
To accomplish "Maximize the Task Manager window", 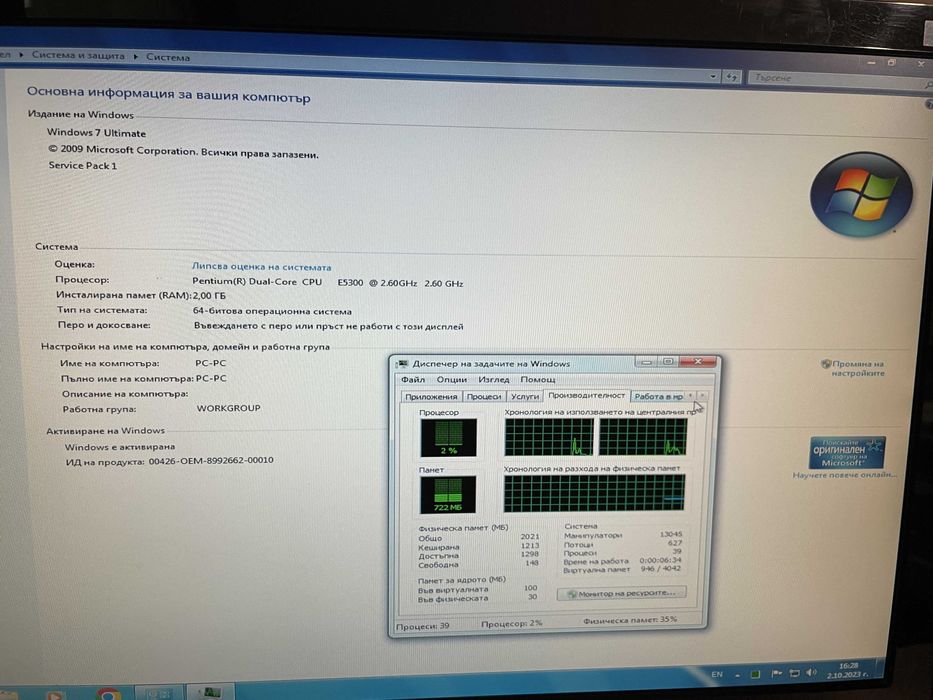I will (x=668, y=361).
